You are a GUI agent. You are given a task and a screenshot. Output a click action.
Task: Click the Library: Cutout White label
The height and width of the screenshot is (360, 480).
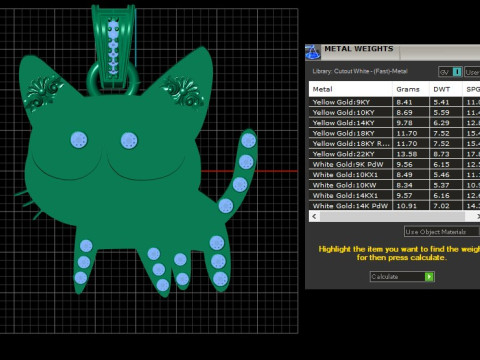tap(360, 71)
